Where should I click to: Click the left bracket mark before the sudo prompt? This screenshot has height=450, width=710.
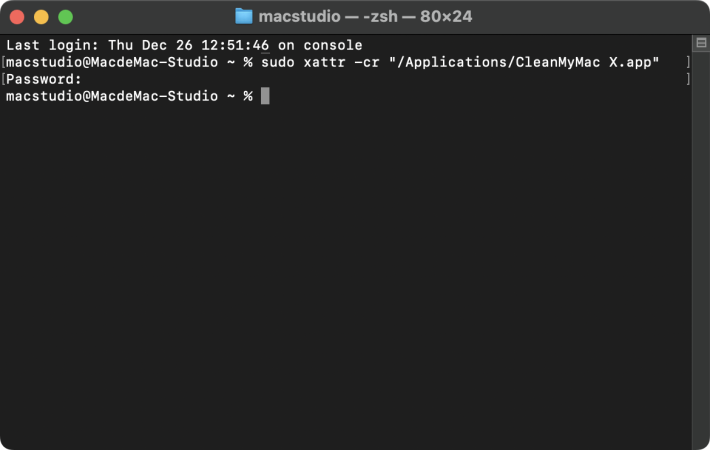click(3, 62)
